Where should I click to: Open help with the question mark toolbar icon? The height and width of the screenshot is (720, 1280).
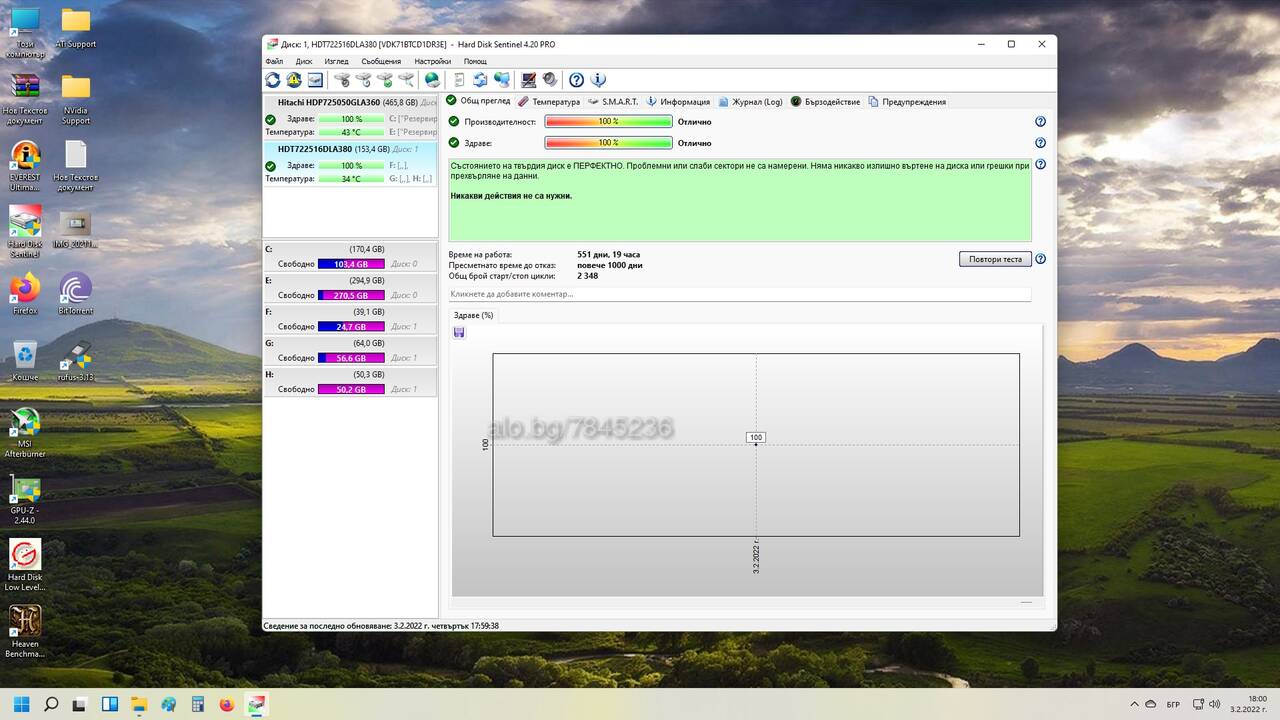point(576,80)
